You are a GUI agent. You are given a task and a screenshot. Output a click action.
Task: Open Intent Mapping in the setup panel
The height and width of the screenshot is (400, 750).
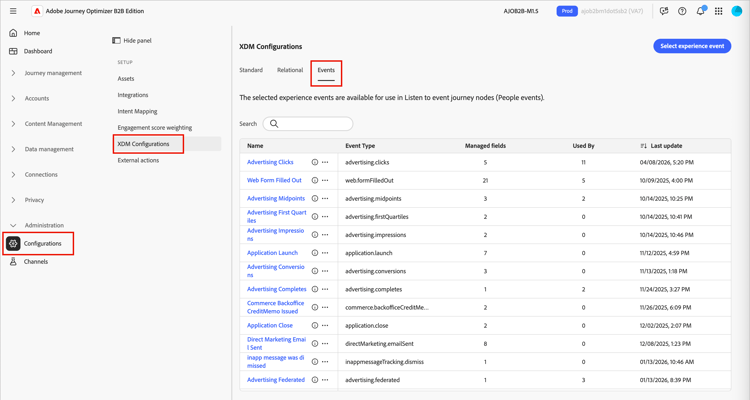(137, 111)
